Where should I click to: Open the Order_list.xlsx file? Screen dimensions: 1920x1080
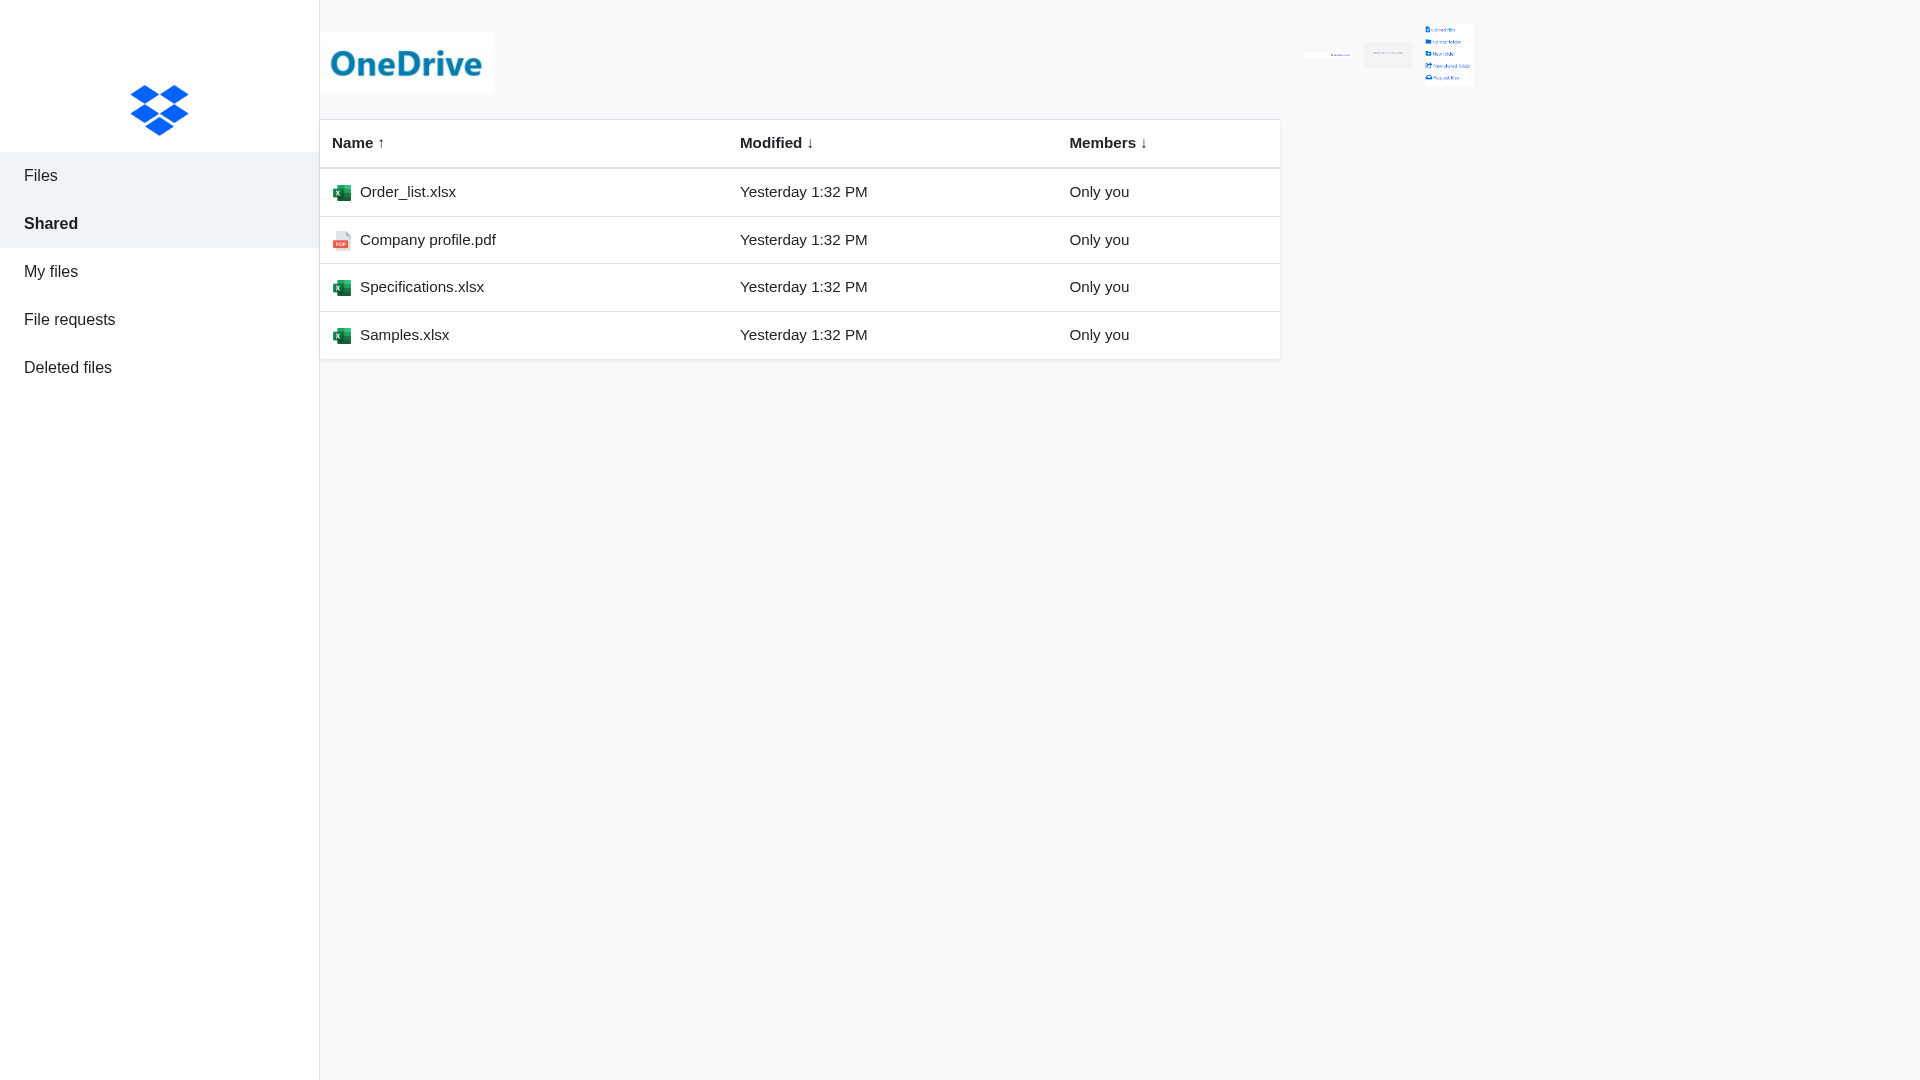408,192
